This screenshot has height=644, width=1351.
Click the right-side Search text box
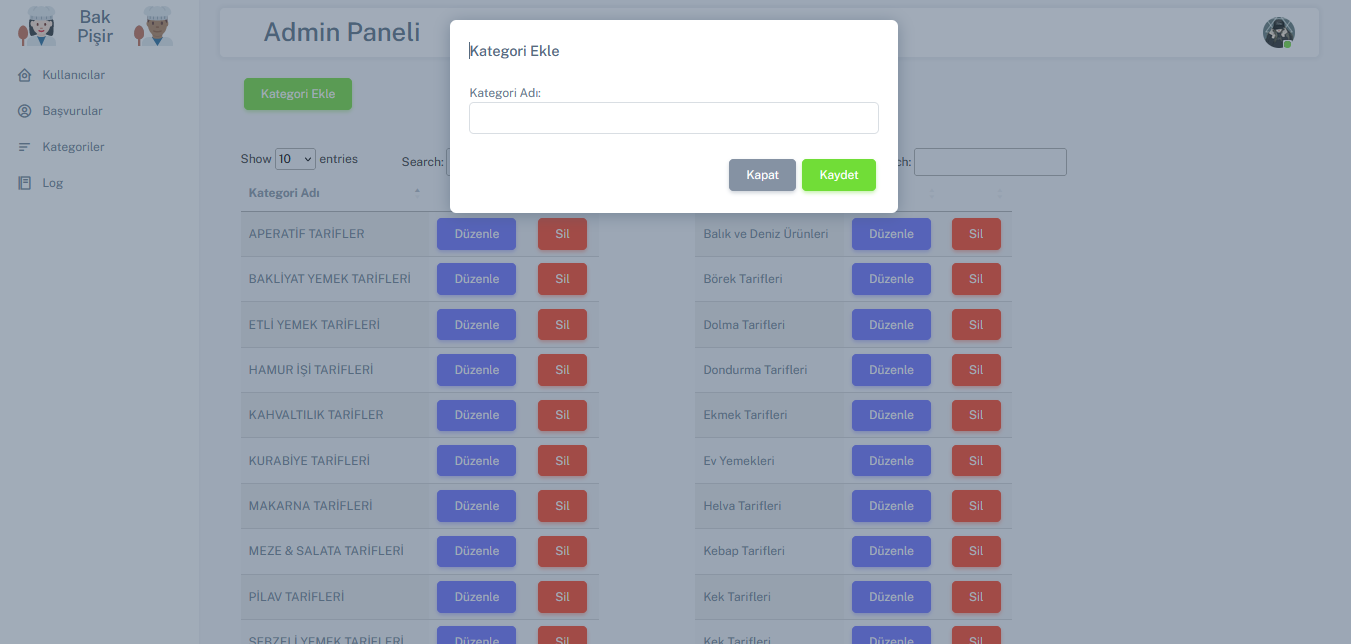990,161
